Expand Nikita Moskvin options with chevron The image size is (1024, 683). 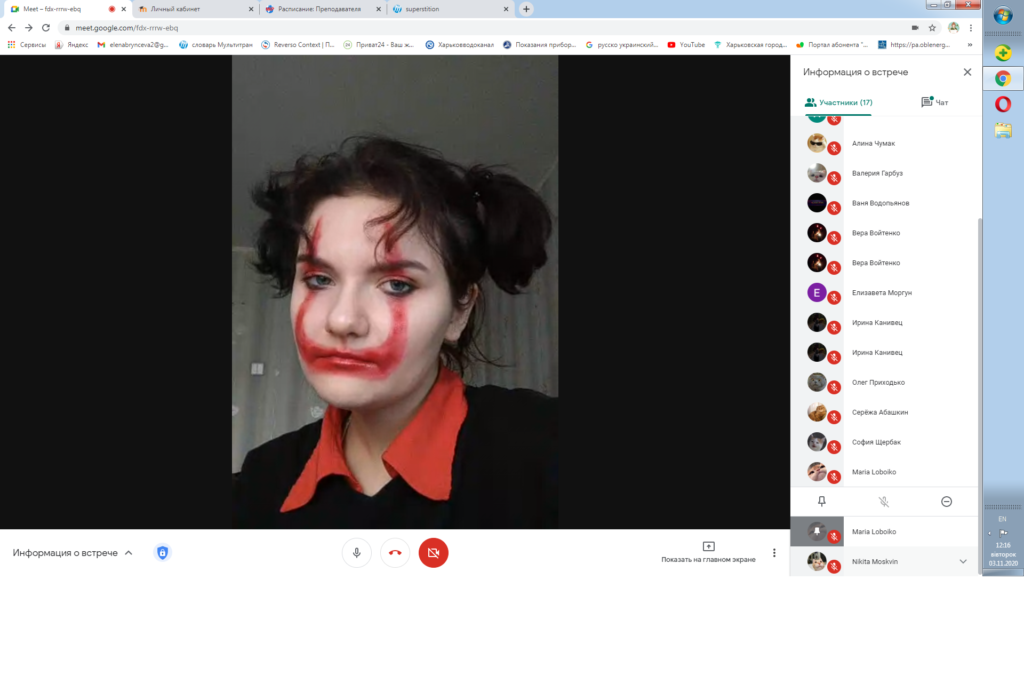(x=963, y=562)
